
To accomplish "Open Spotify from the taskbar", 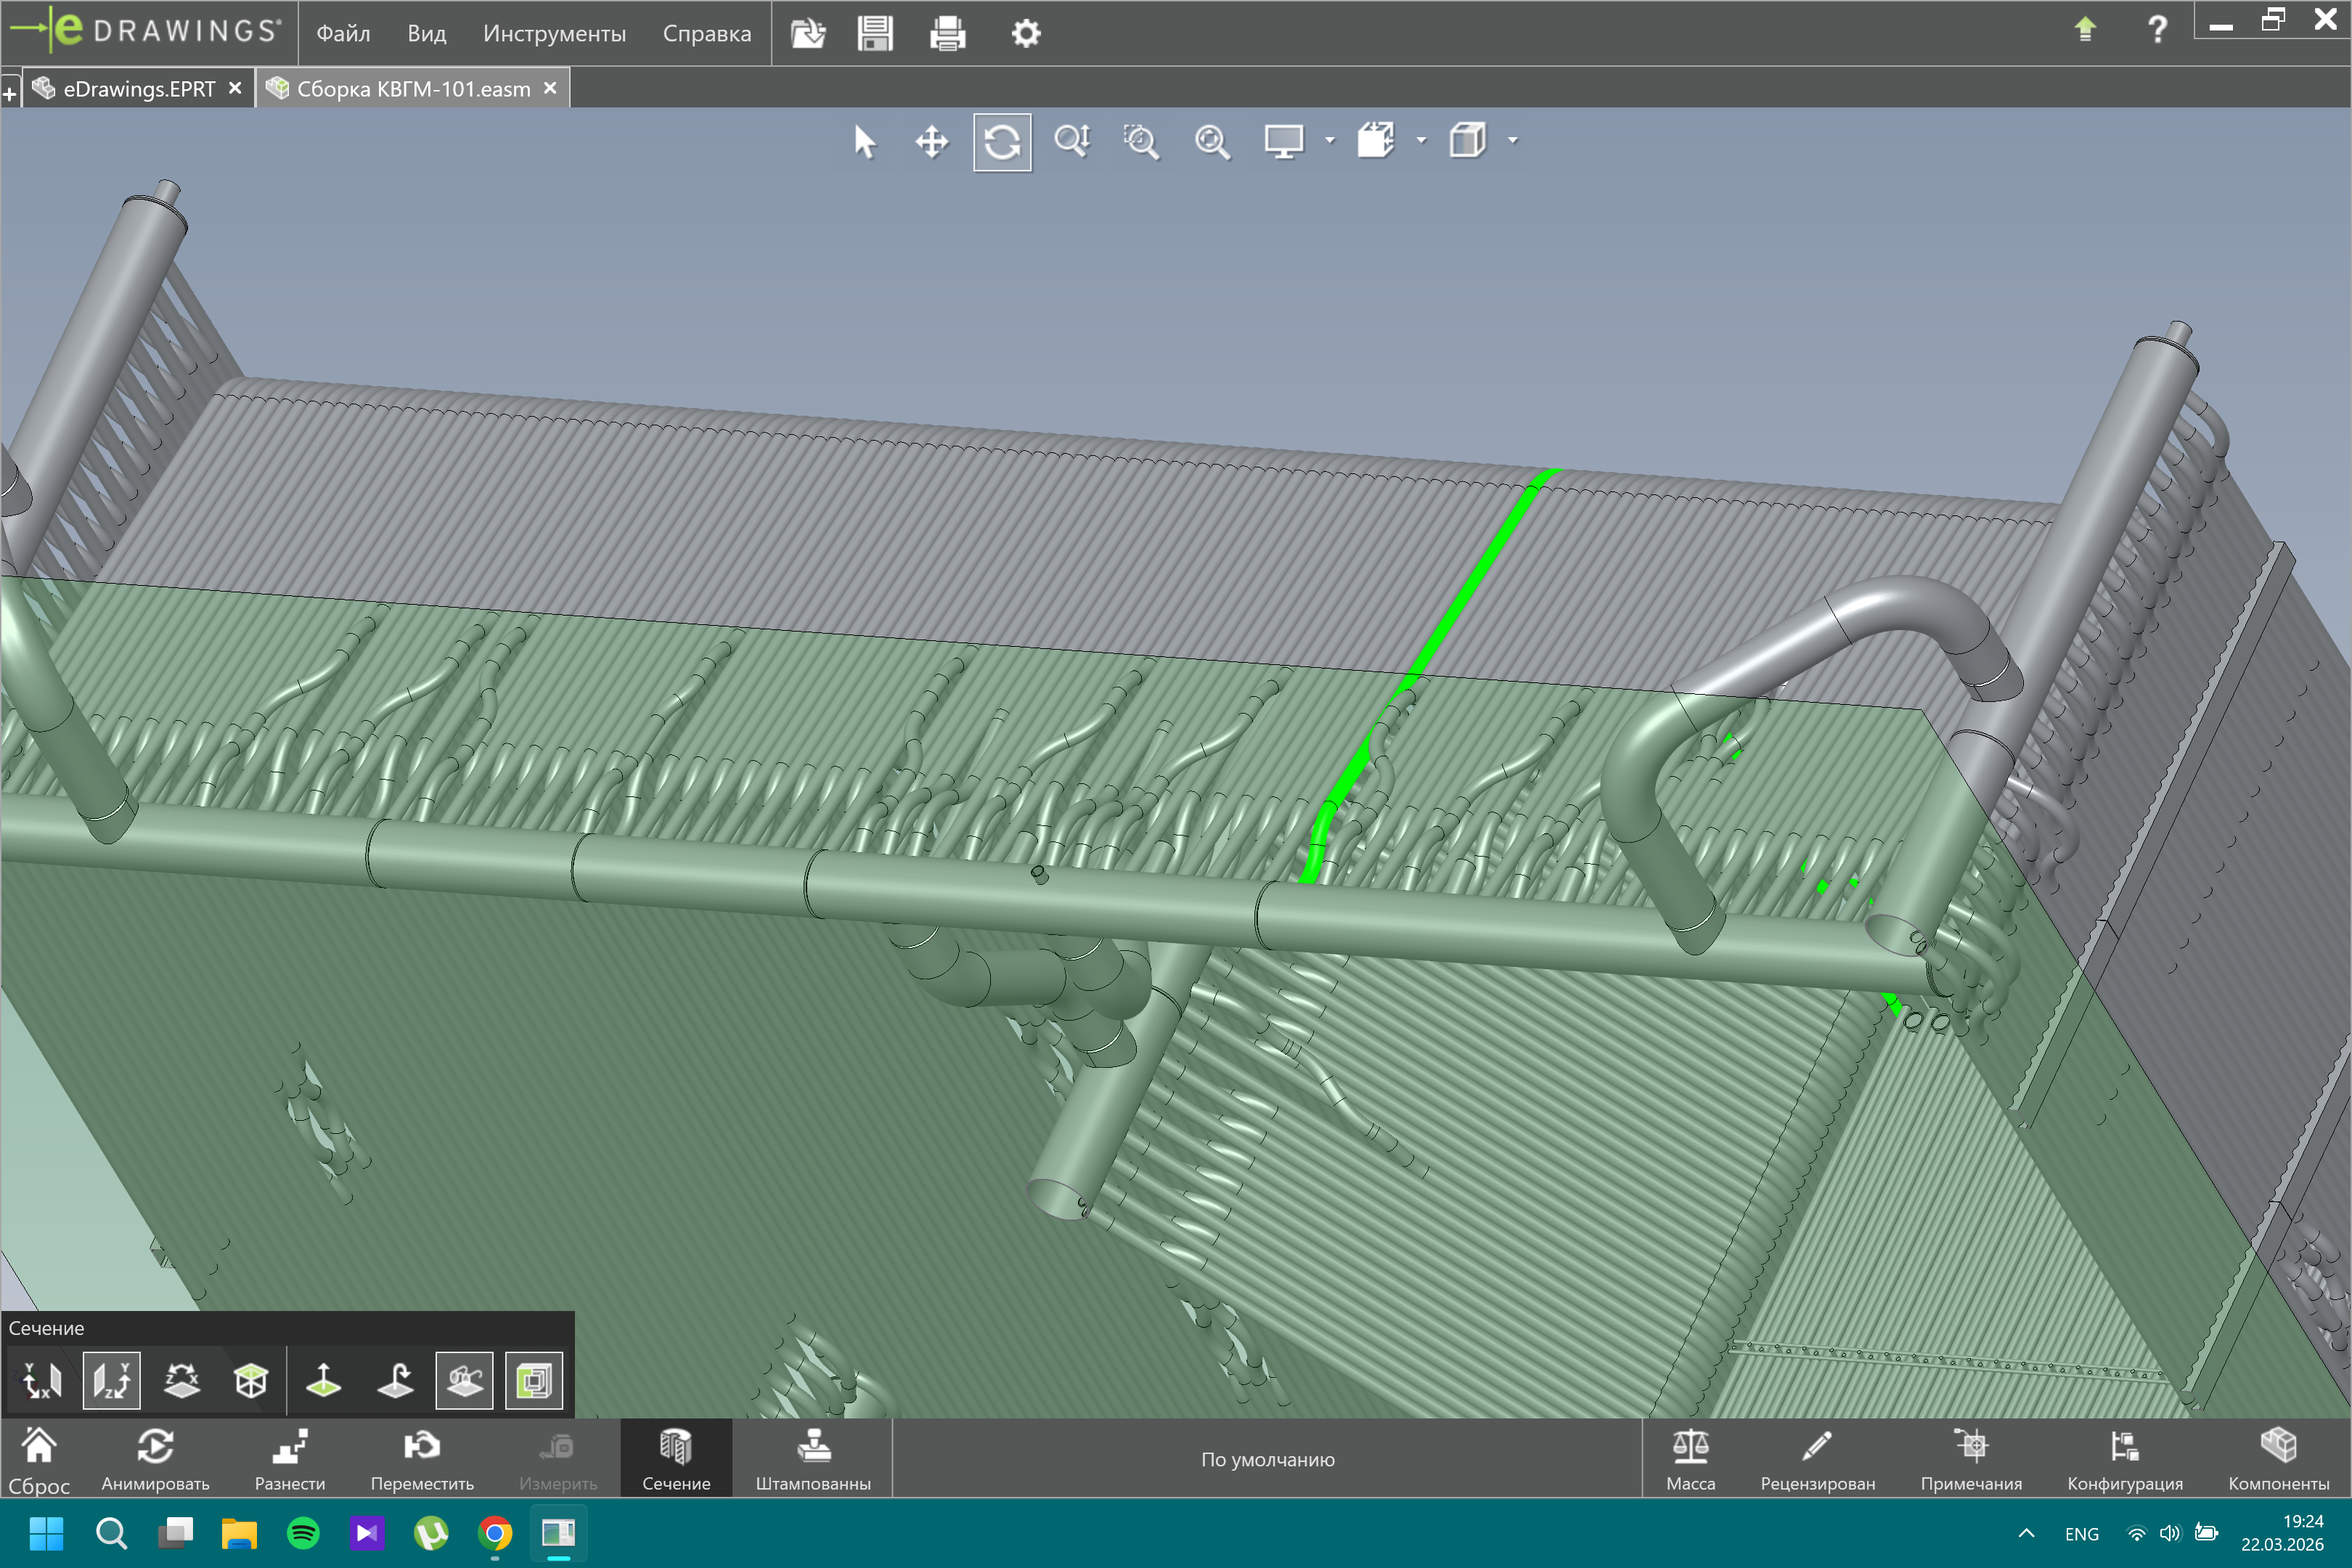I will pyautogui.click(x=303, y=1533).
